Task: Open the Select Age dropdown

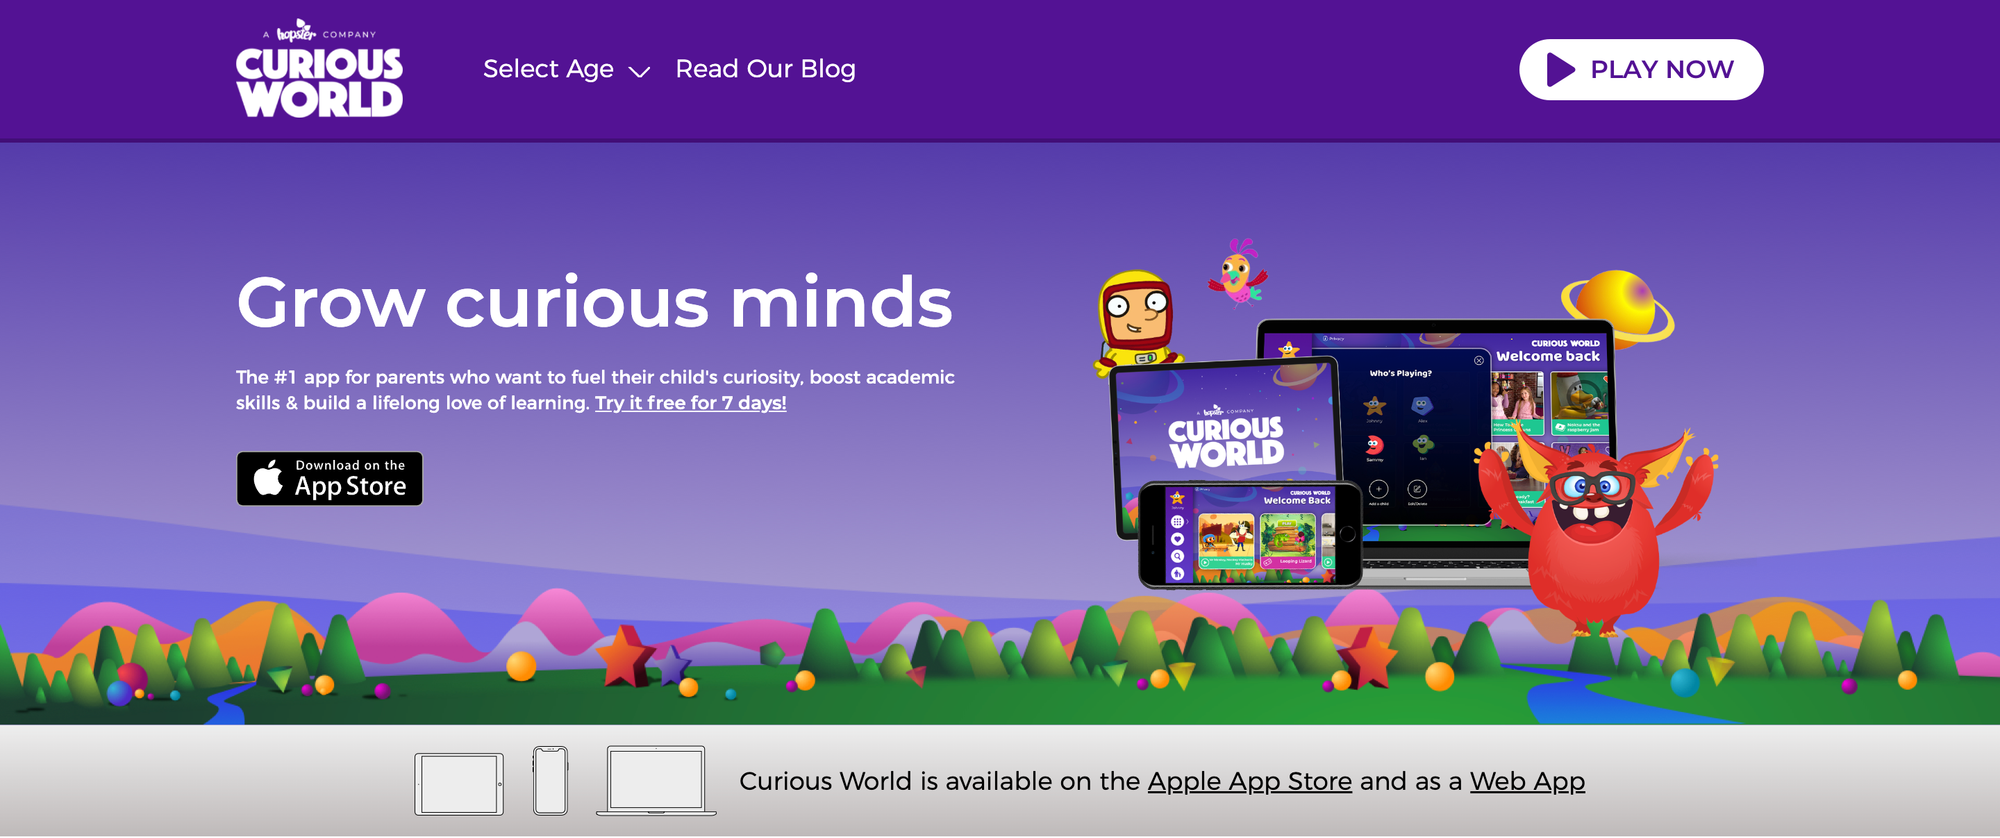Action: (x=566, y=69)
